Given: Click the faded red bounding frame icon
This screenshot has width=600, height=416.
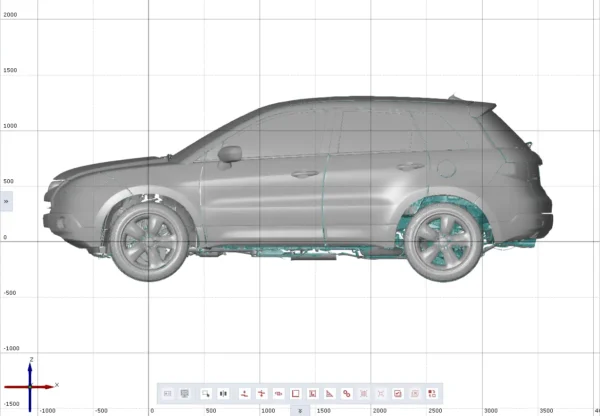Looking at the screenshot, I should [364, 393].
